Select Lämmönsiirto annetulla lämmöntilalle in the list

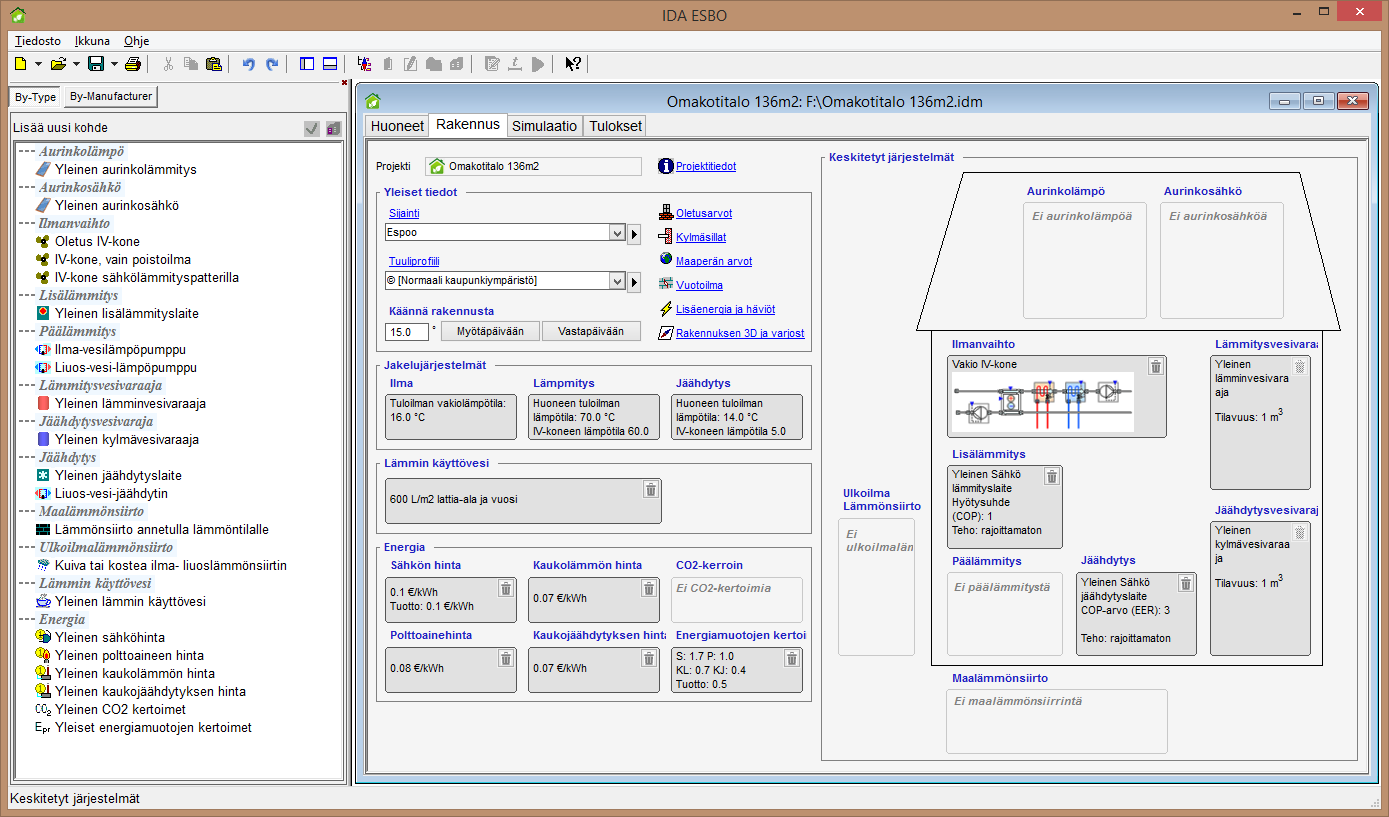click(x=162, y=530)
